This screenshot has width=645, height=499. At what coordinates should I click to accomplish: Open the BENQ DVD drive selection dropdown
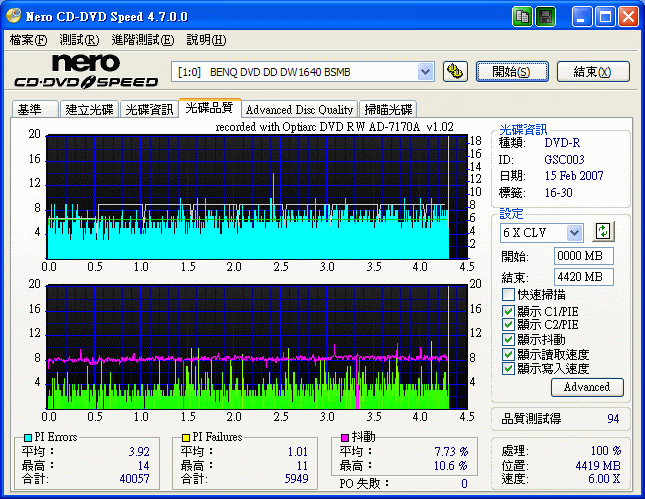point(425,71)
